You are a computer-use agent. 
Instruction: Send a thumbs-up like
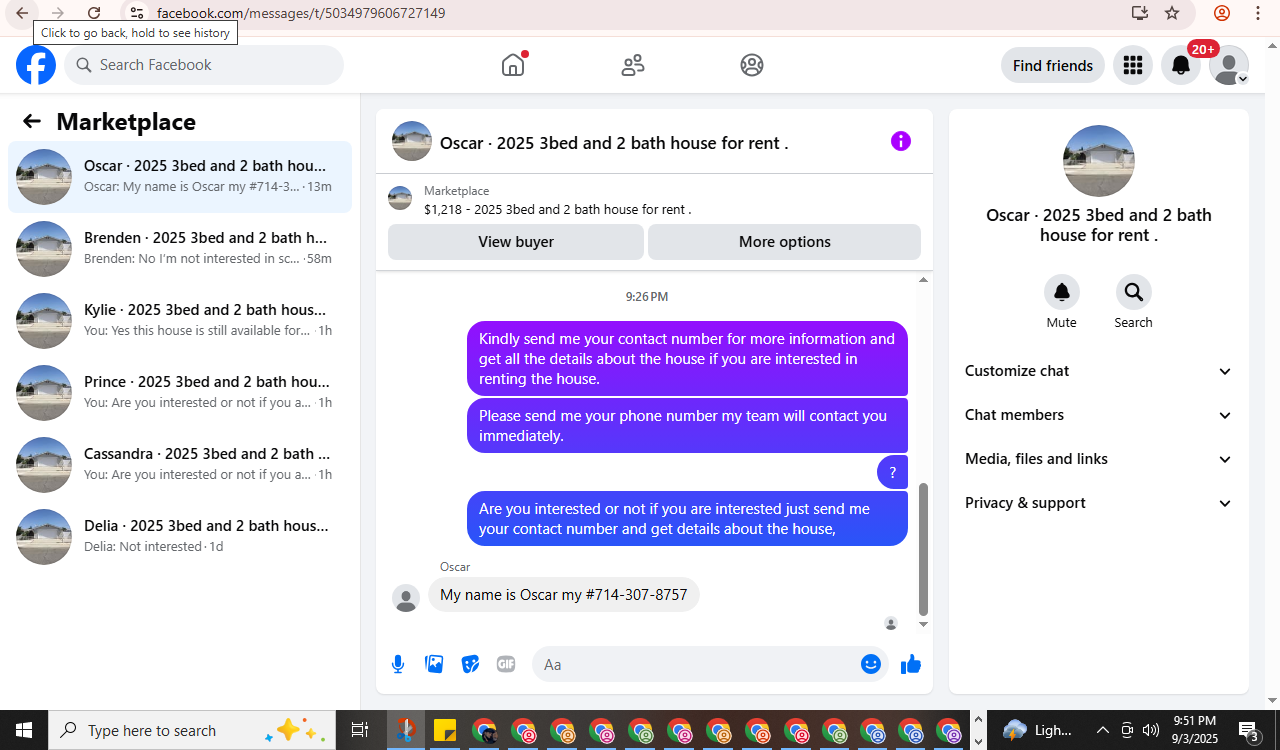(x=911, y=664)
